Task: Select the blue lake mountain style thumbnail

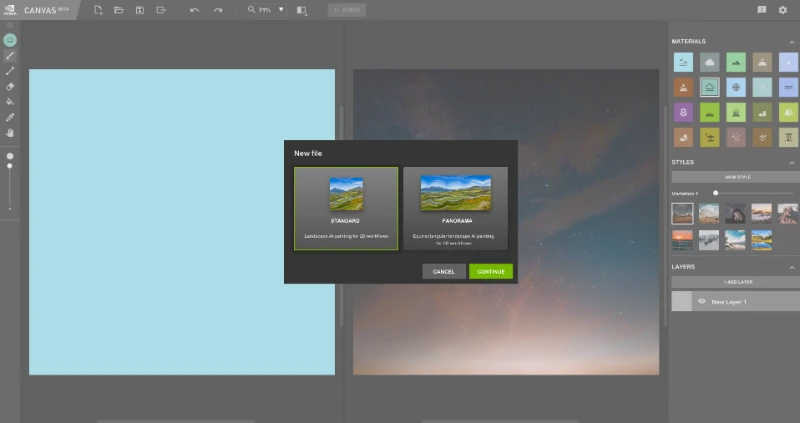Action: (762, 240)
